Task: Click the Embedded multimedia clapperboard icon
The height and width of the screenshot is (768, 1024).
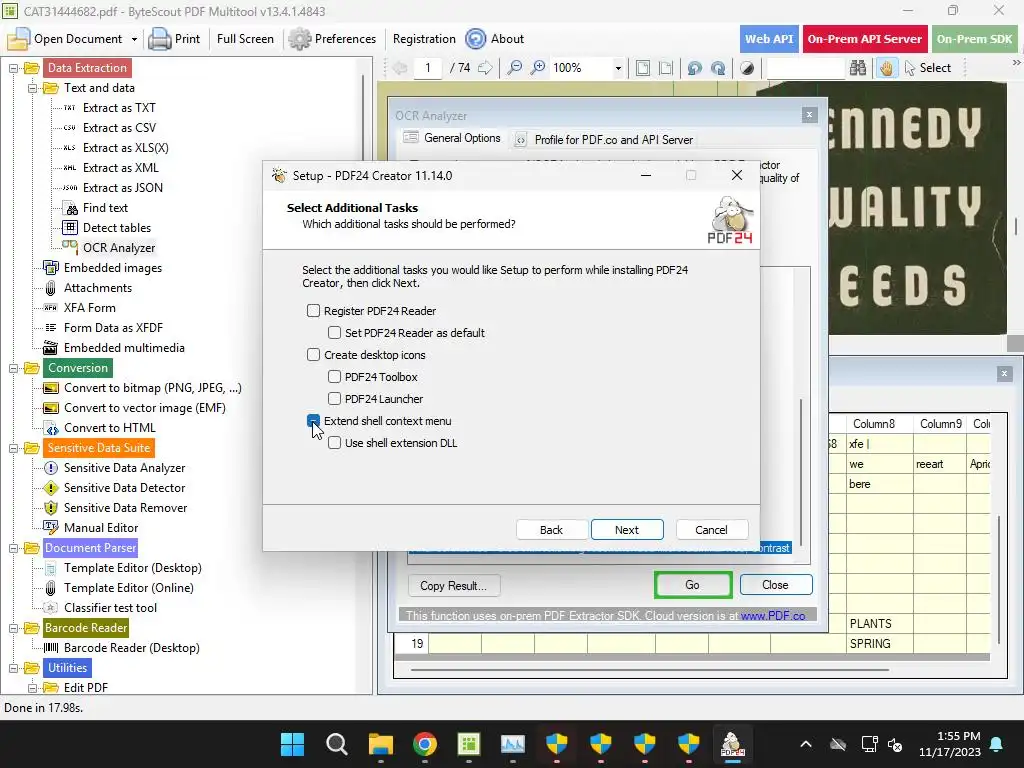Action: pos(50,348)
